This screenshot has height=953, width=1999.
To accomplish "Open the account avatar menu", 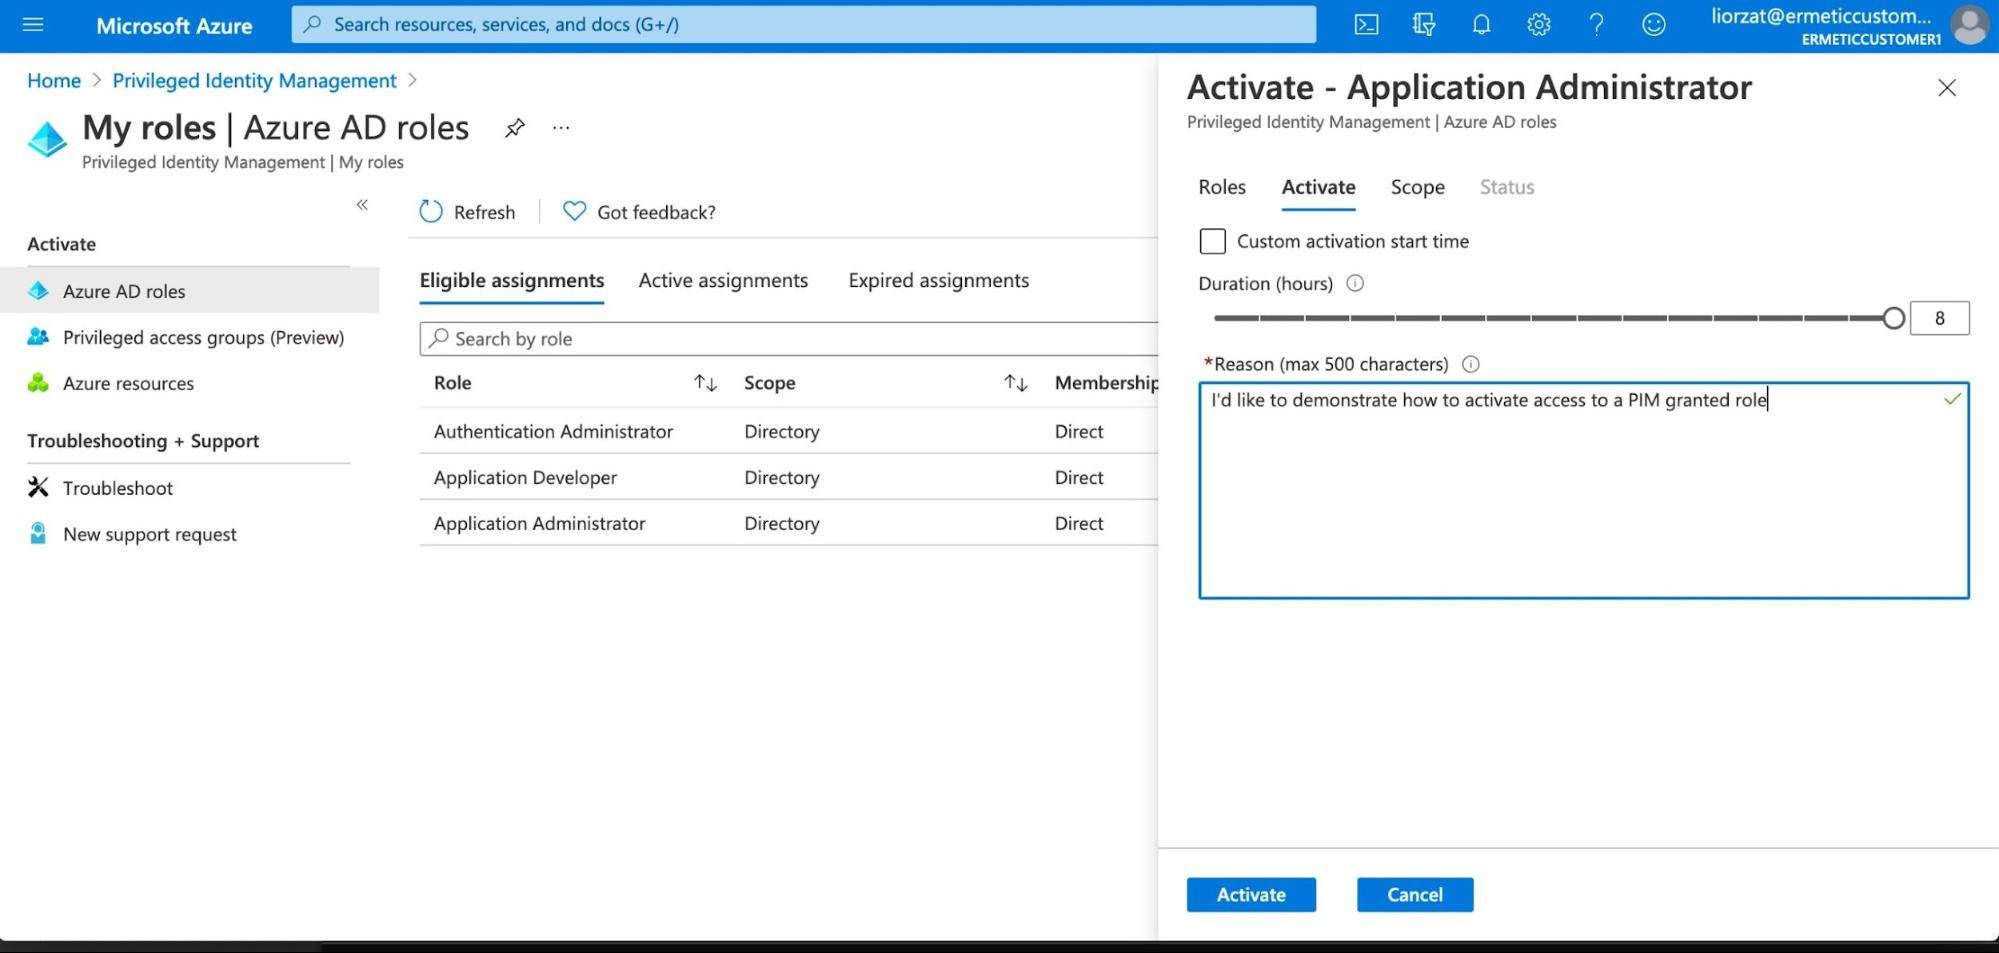I will (1970, 25).
